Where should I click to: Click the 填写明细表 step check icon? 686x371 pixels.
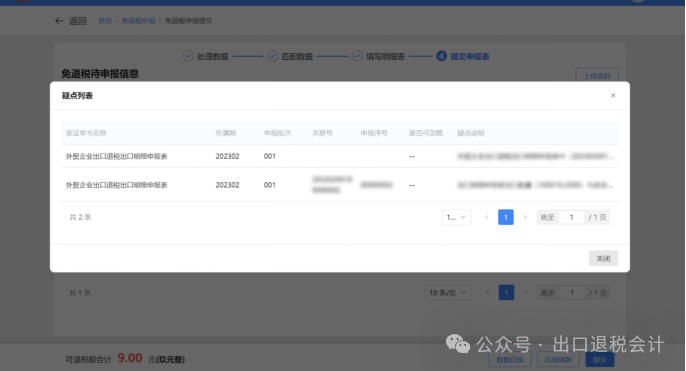(x=357, y=56)
